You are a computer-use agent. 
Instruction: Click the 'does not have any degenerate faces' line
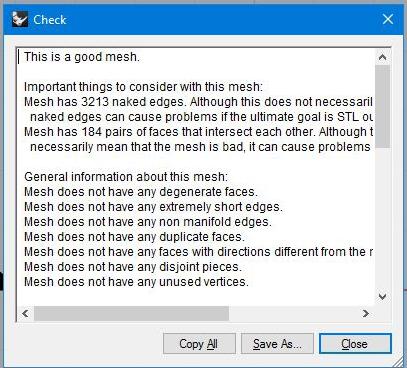pos(141,192)
